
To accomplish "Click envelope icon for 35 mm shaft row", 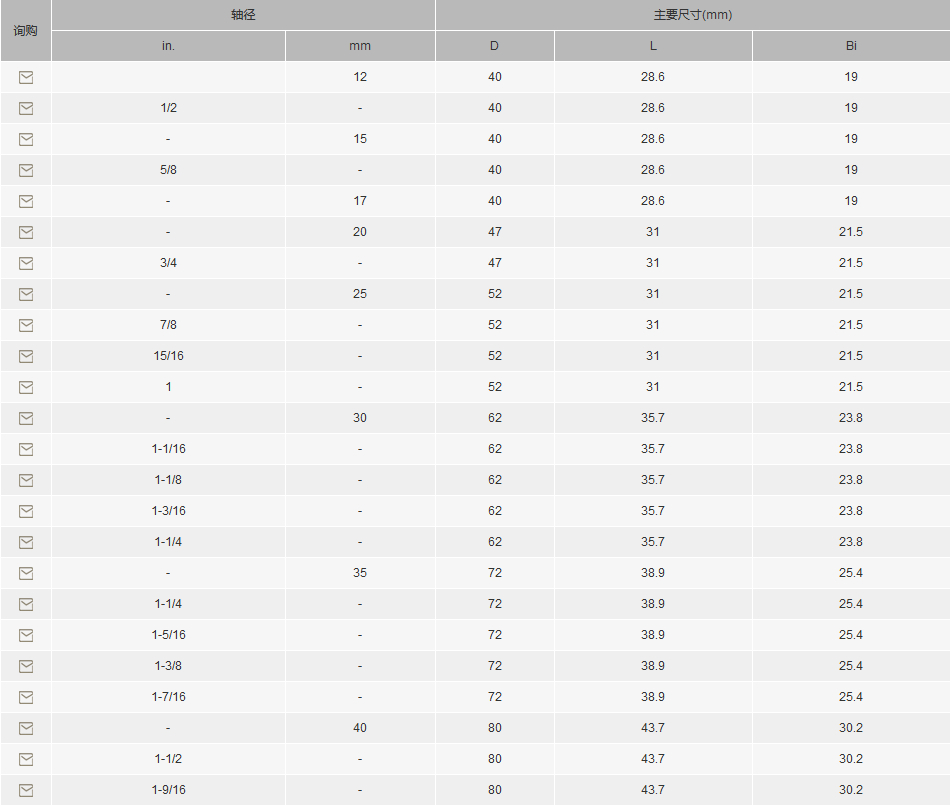I will pos(26,573).
